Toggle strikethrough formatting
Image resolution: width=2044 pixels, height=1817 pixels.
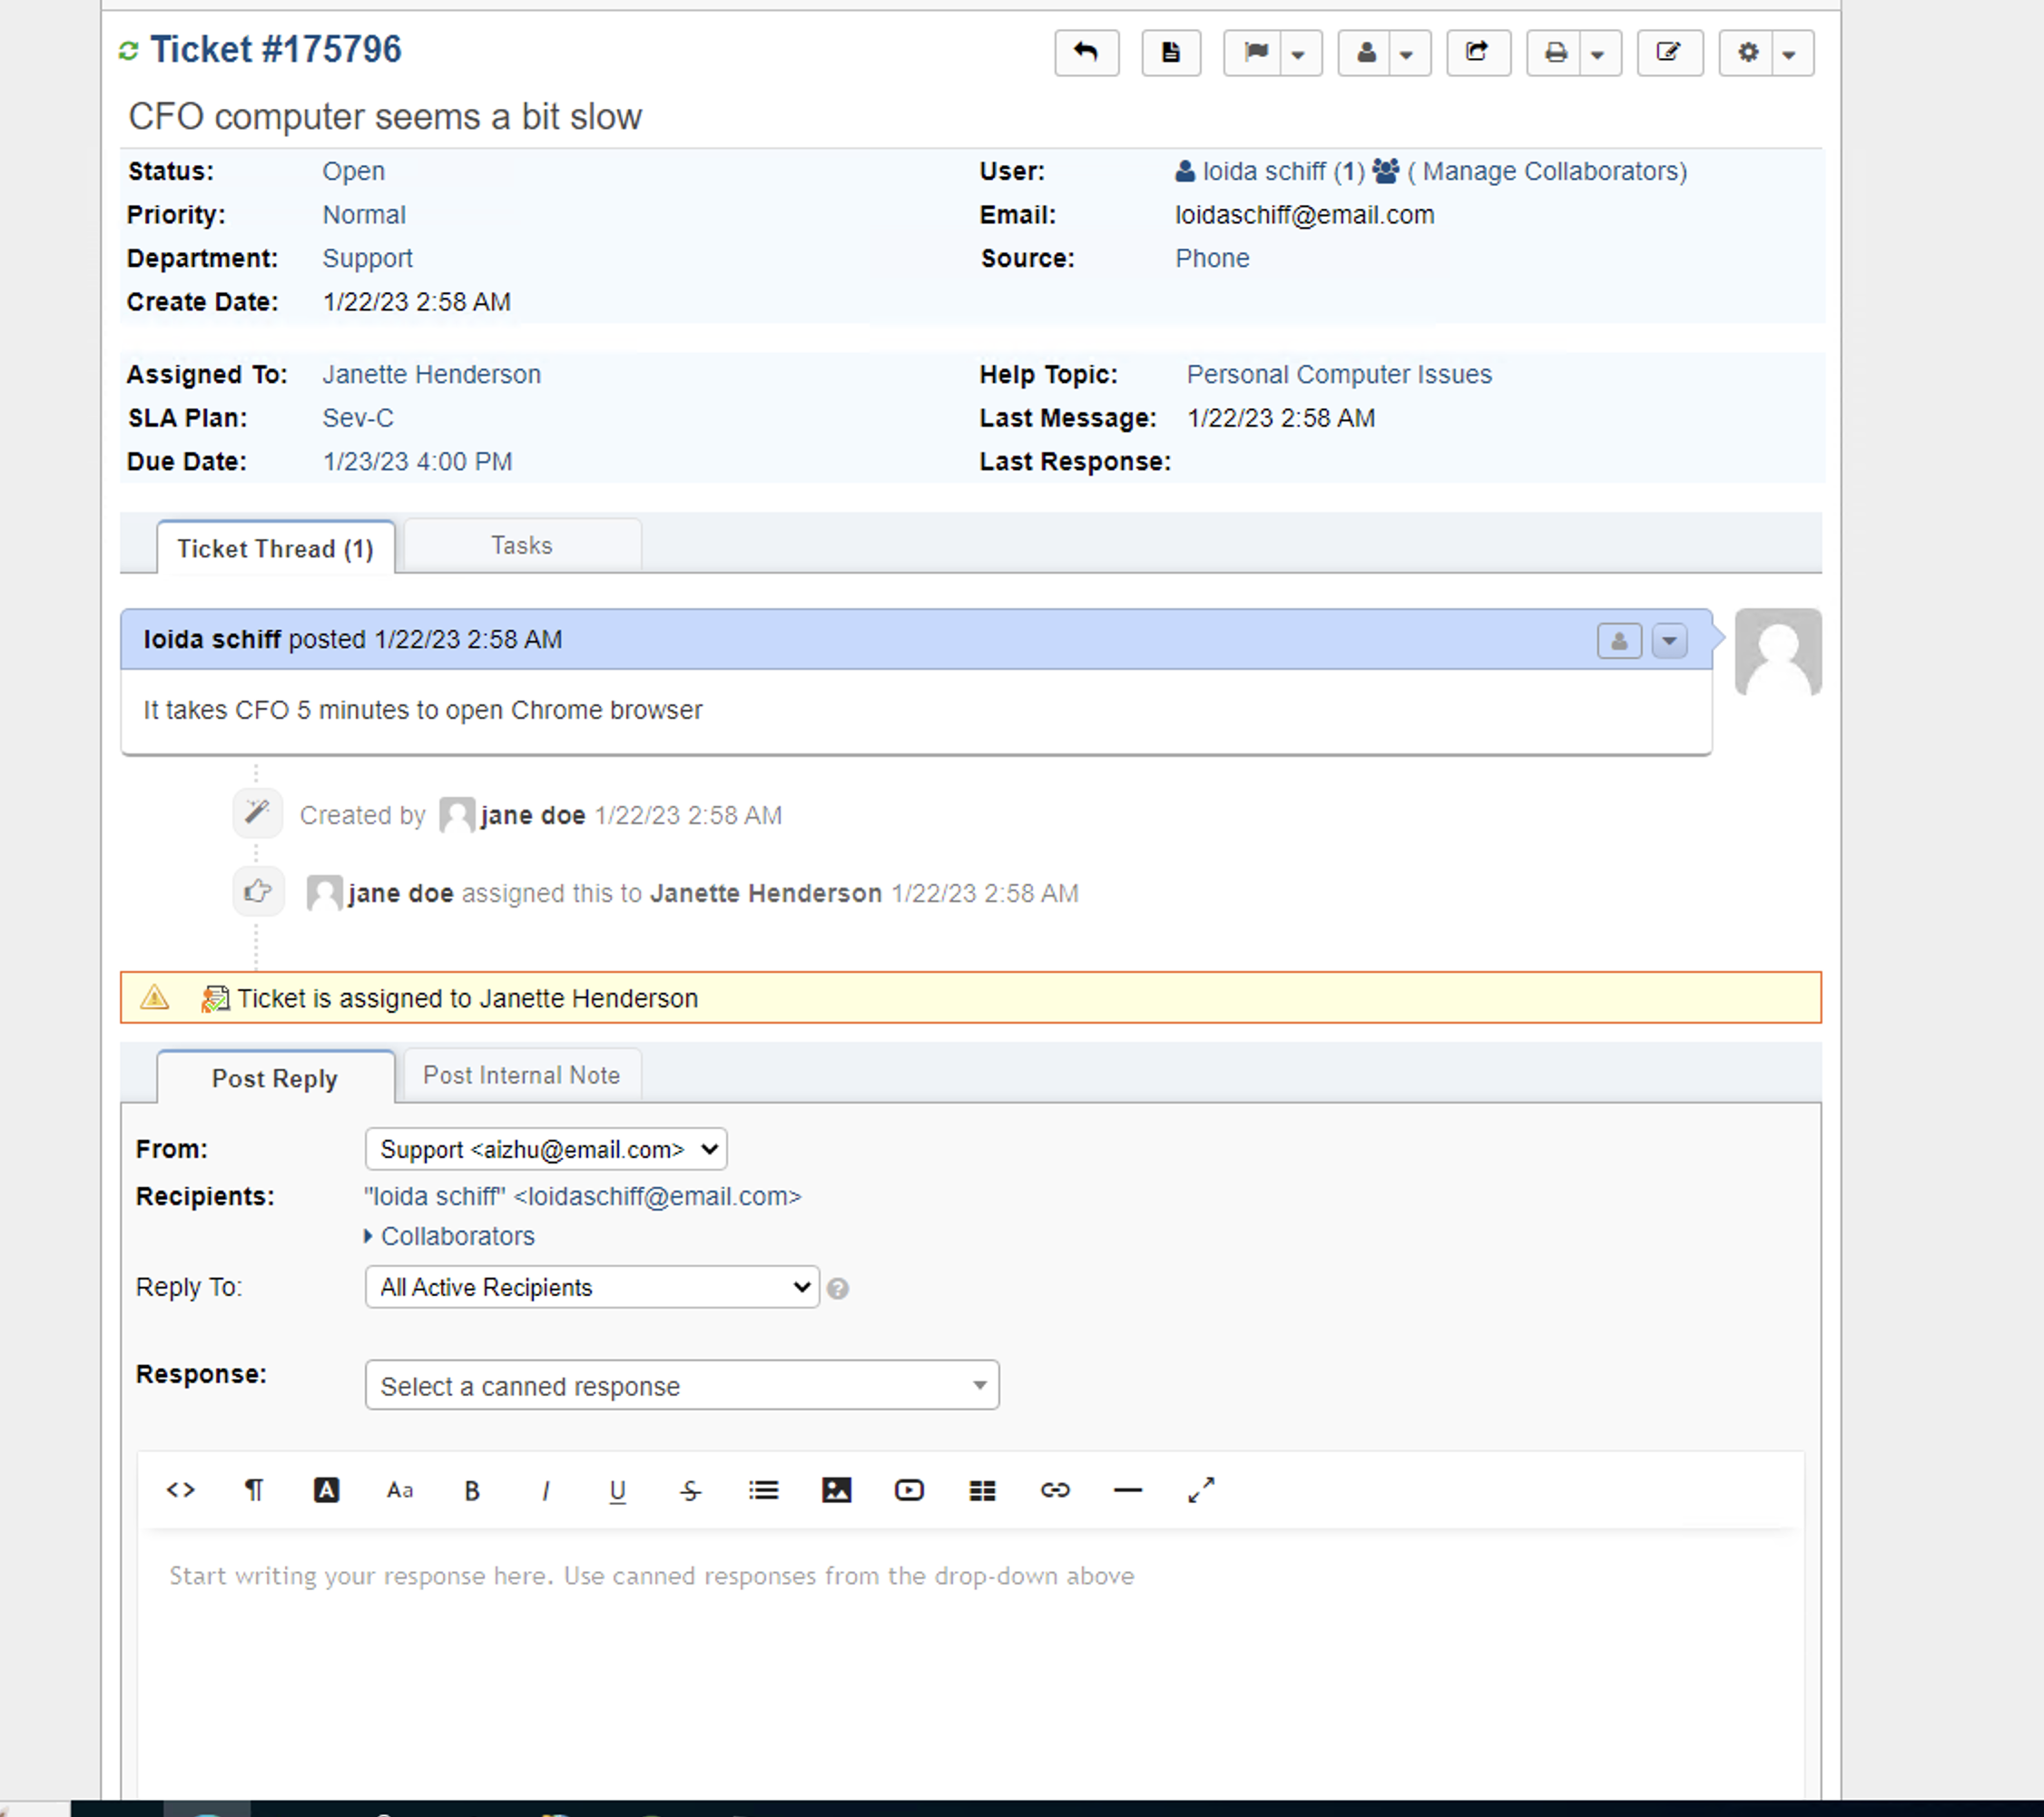(x=690, y=1489)
